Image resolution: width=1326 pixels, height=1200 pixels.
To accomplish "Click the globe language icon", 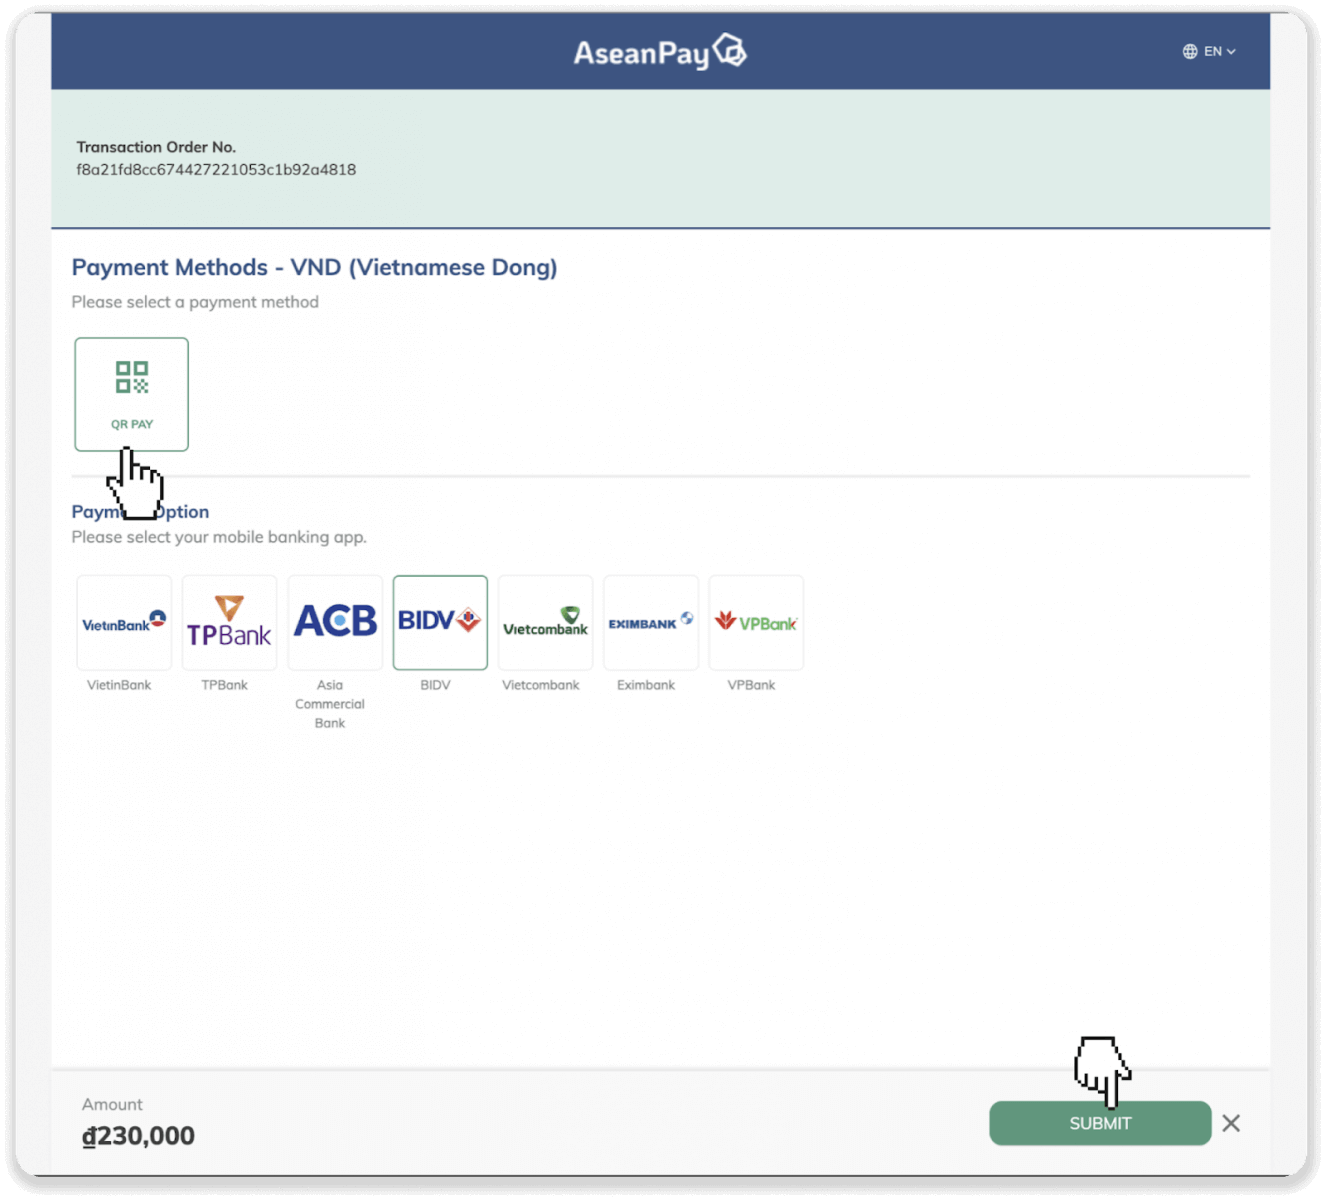I will tap(1190, 52).
